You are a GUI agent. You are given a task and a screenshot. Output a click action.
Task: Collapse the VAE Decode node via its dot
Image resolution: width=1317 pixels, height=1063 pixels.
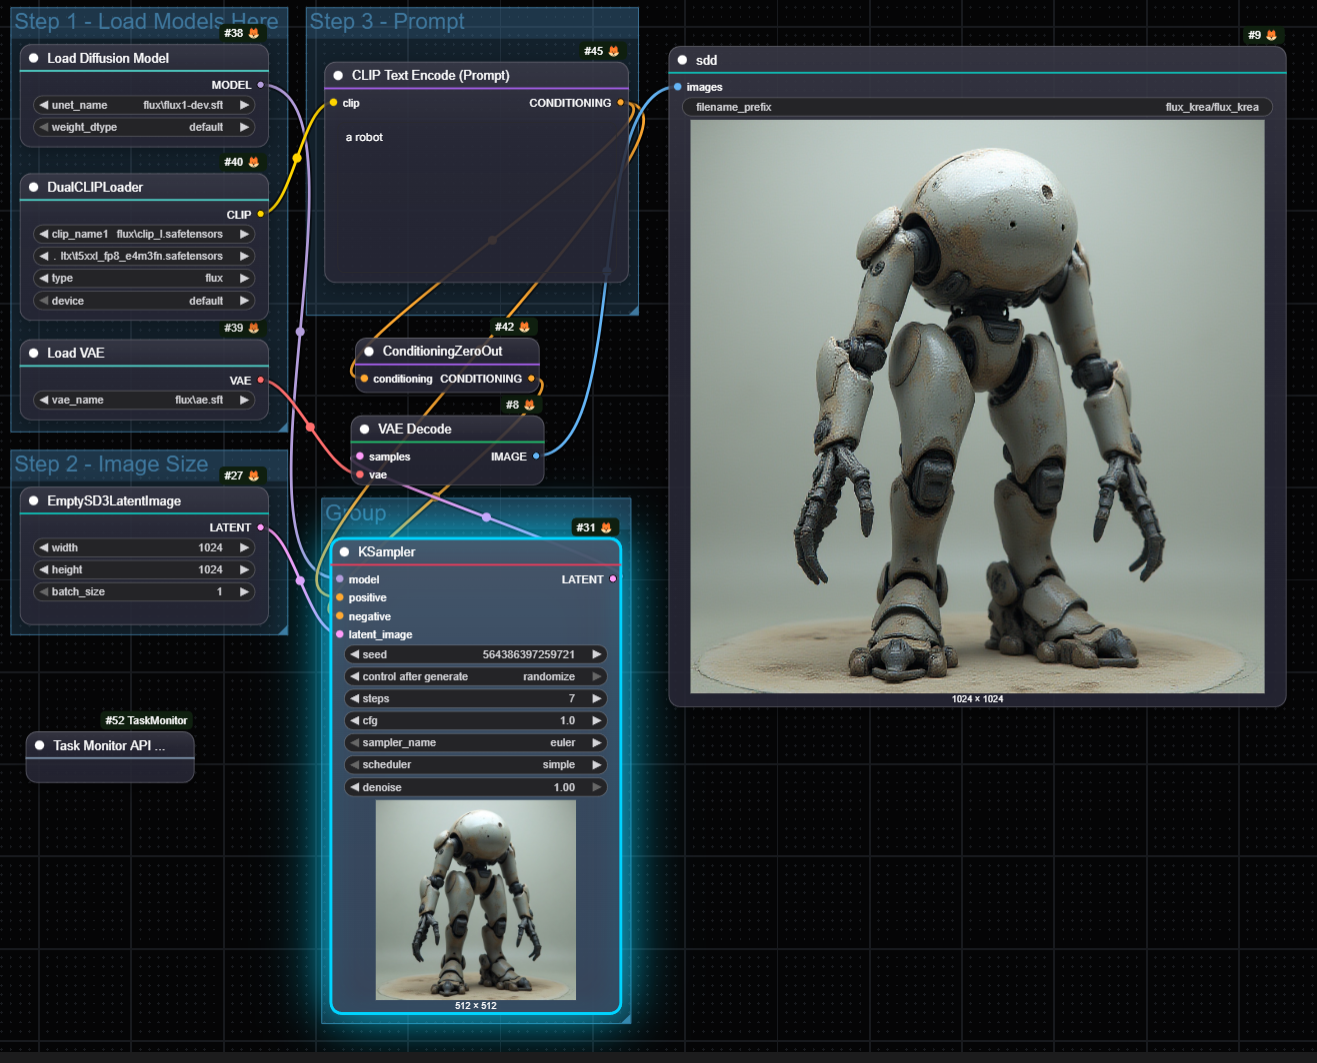click(364, 429)
